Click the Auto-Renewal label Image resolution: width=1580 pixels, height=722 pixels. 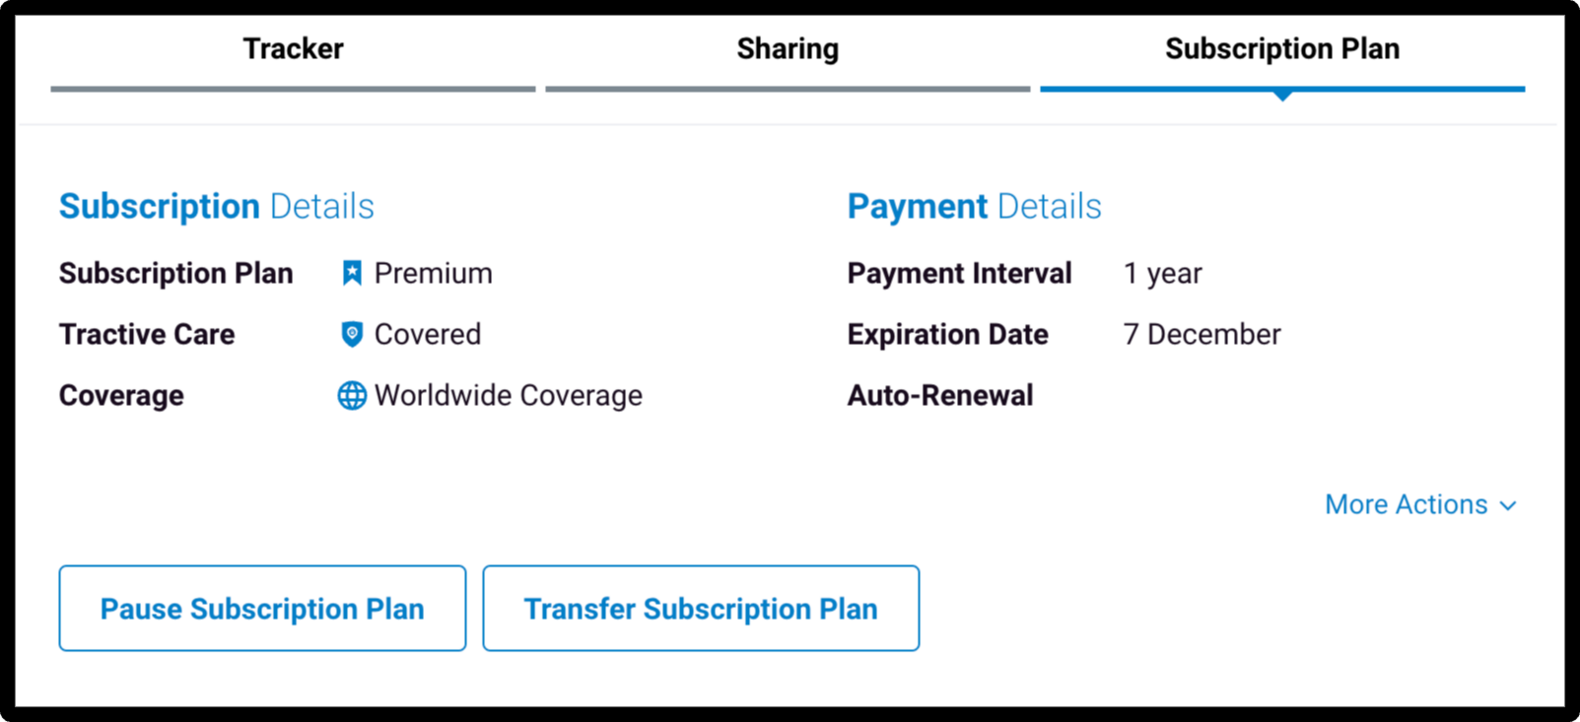pyautogui.click(x=940, y=395)
